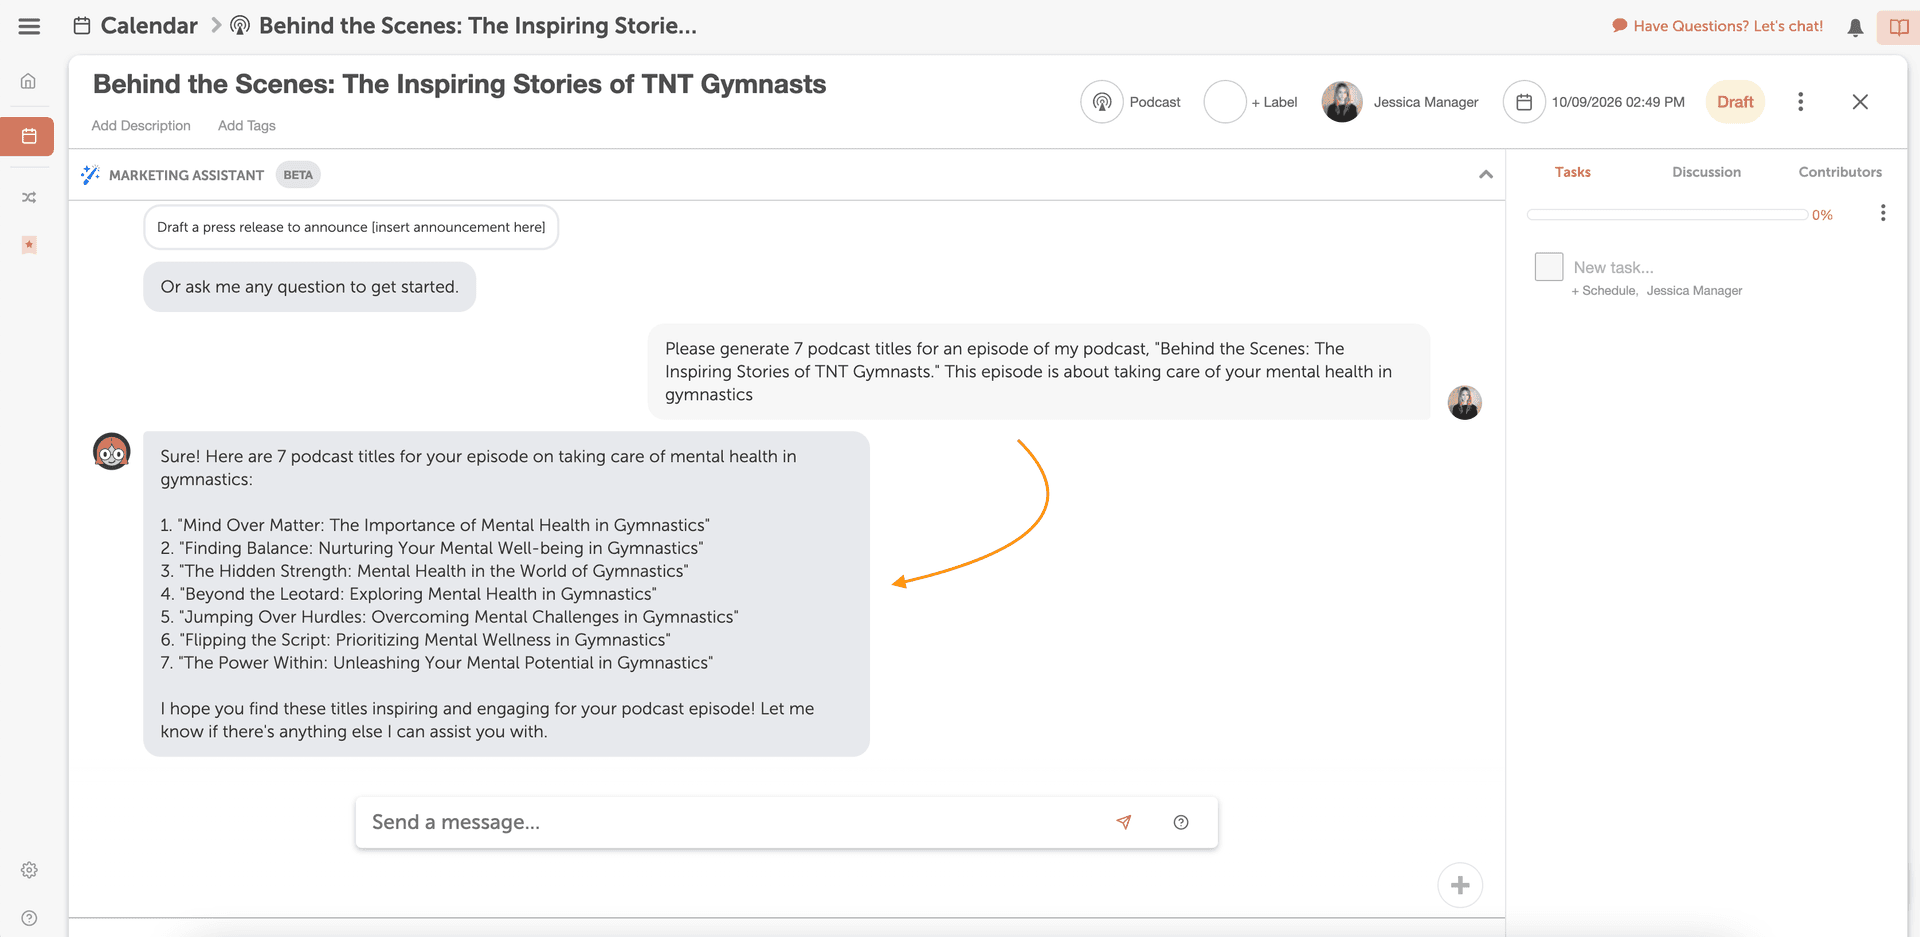Check the New task checkbox
Image resolution: width=1920 pixels, height=937 pixels.
click(1548, 266)
